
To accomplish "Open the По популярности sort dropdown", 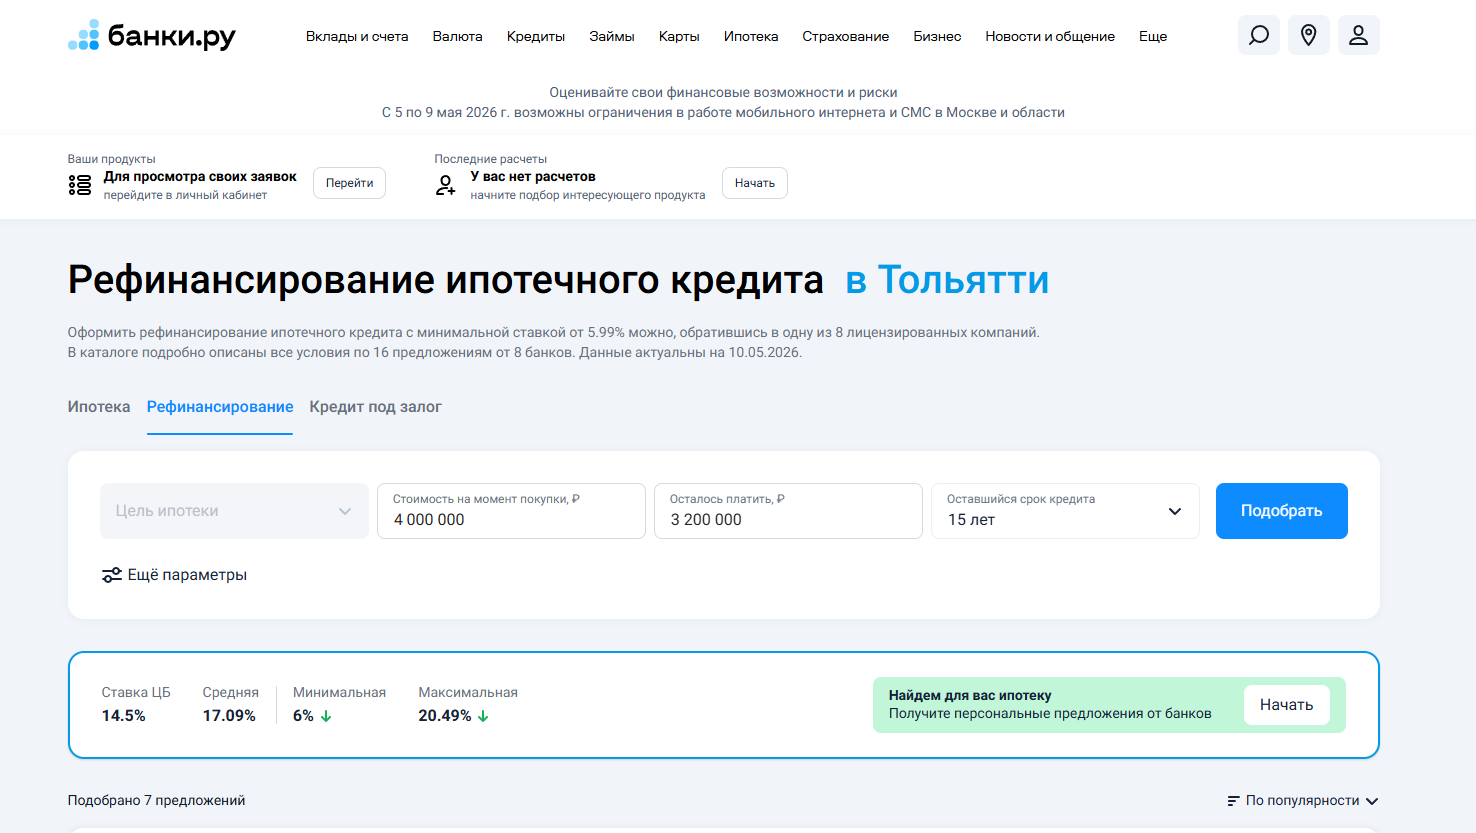I will coord(1303,801).
